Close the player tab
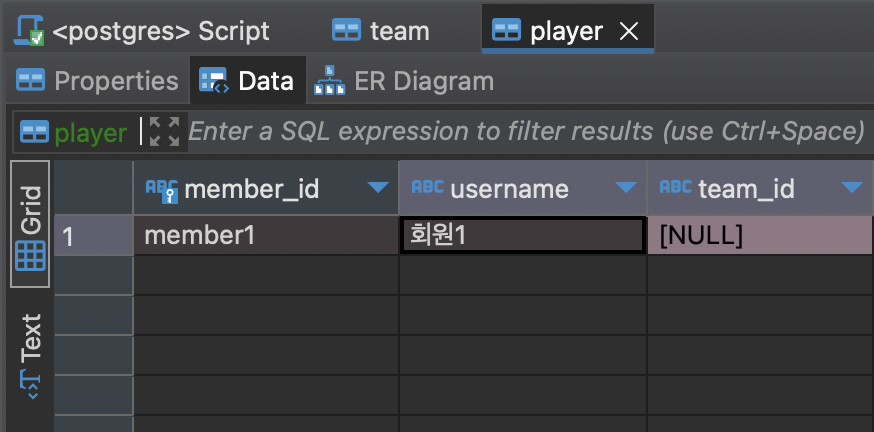 click(x=629, y=32)
